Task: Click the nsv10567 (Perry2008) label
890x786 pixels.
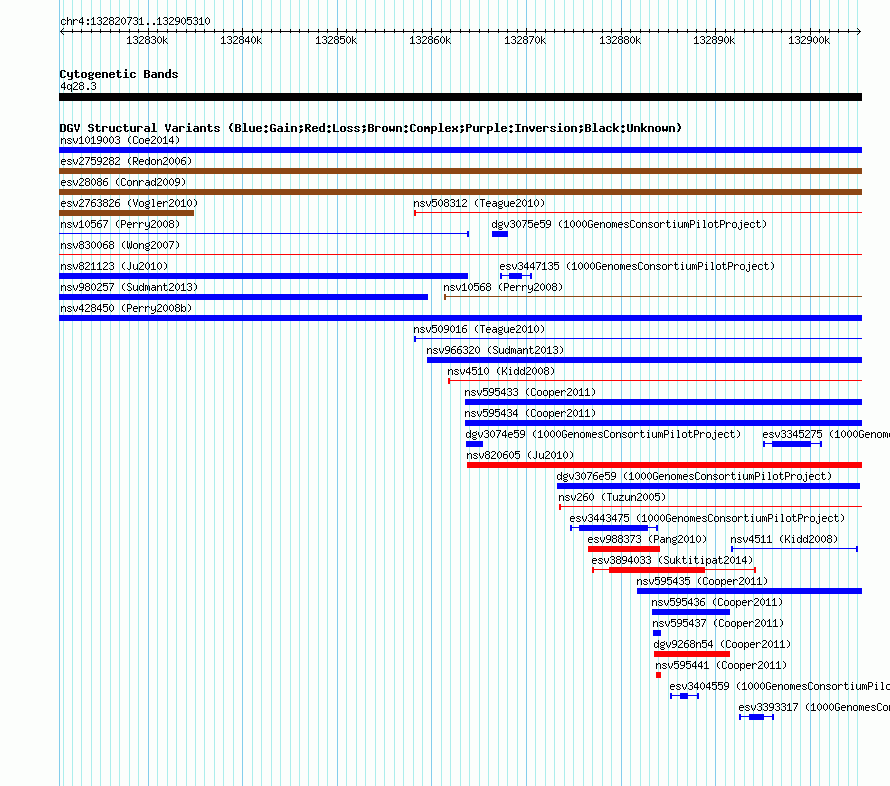Action: (x=120, y=224)
